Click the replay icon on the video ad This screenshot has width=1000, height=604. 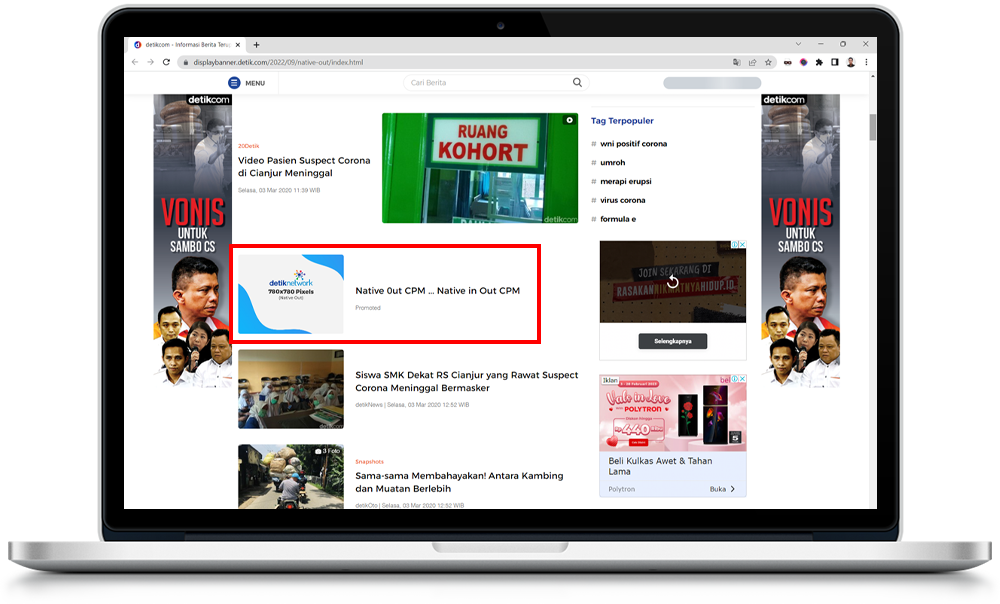[672, 282]
